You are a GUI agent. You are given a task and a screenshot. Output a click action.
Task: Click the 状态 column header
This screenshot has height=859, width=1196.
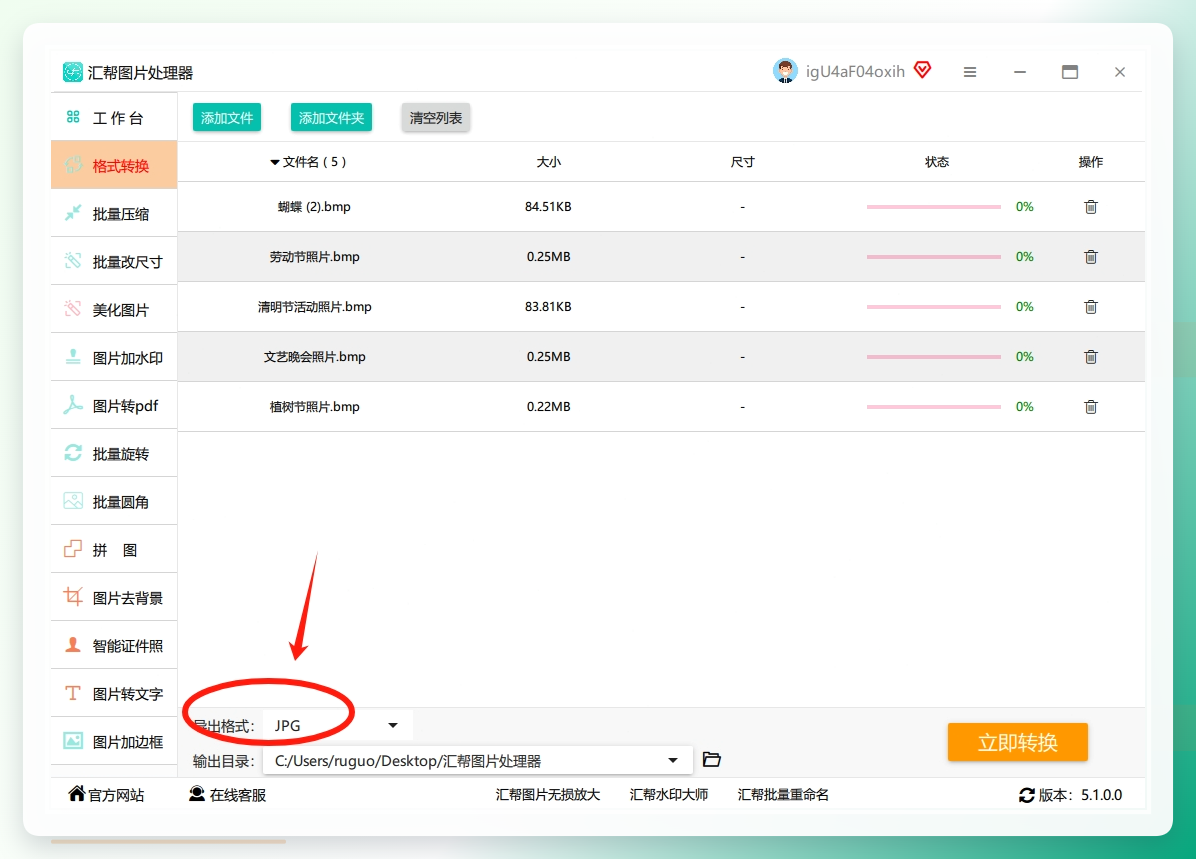(x=937, y=162)
